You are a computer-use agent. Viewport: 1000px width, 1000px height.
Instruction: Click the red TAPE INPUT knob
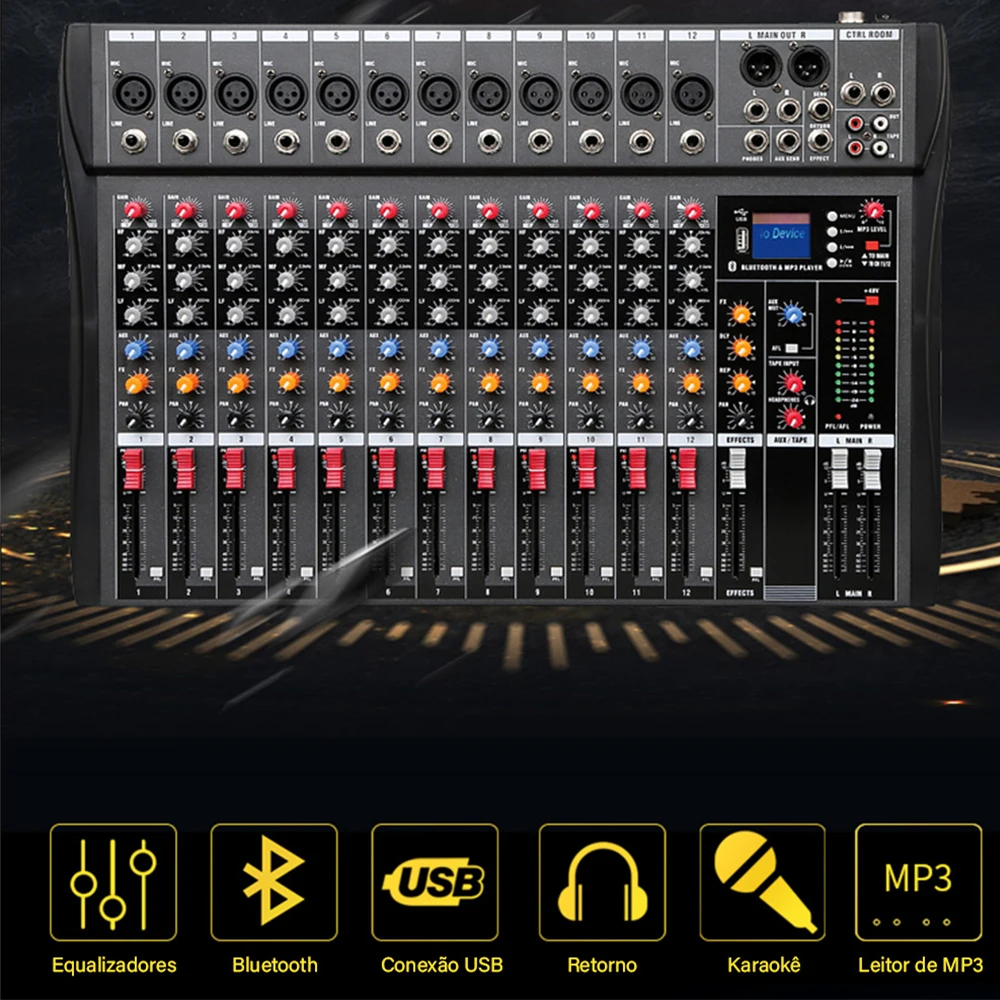coord(793,383)
